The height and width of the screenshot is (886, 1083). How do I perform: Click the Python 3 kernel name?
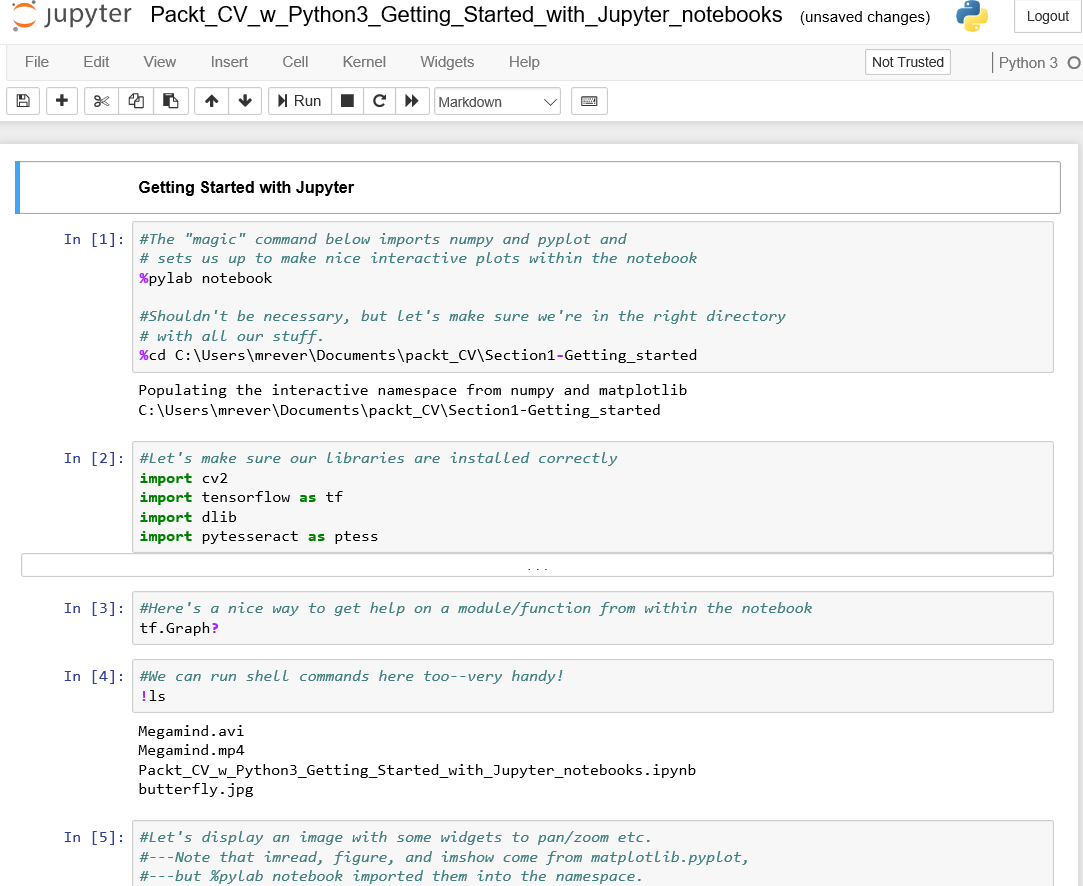pyautogui.click(x=1028, y=63)
